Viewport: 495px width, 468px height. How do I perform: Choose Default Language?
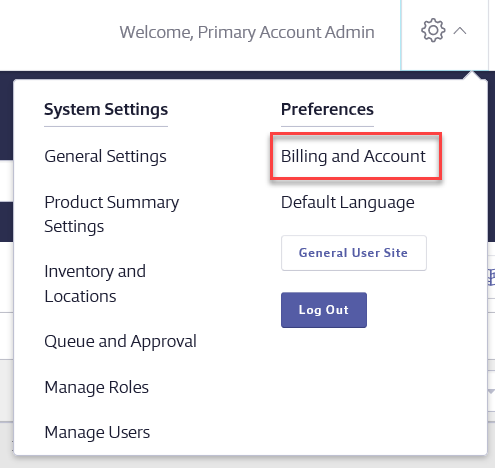[348, 202]
